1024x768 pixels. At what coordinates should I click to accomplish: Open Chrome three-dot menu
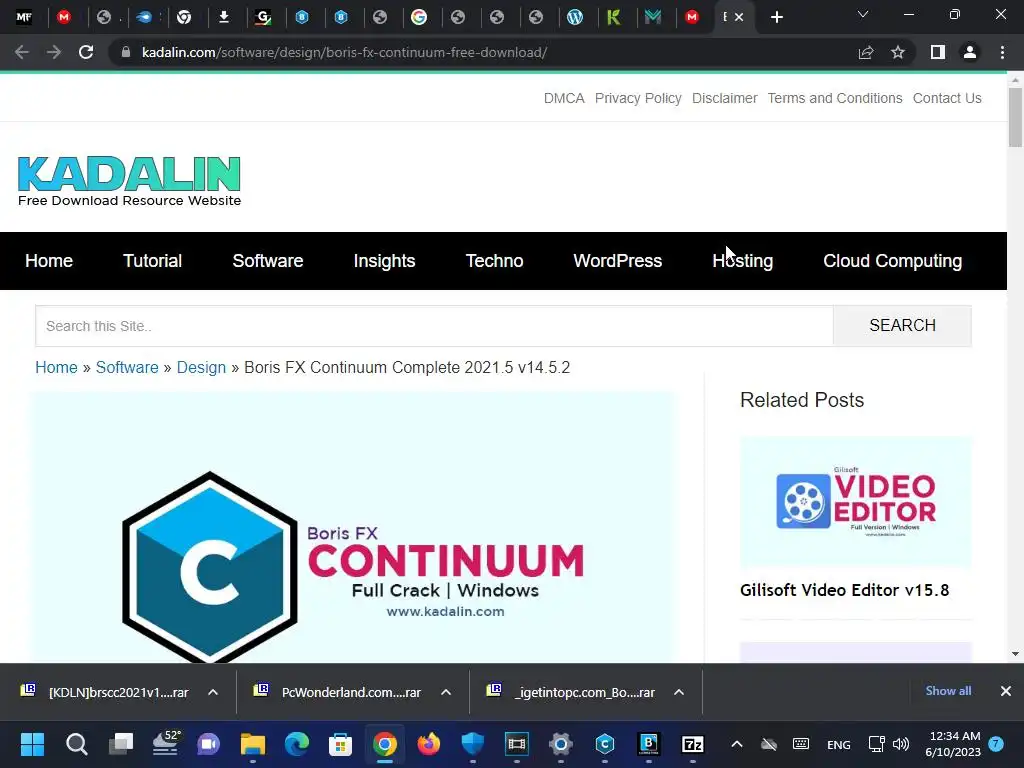[1002, 52]
